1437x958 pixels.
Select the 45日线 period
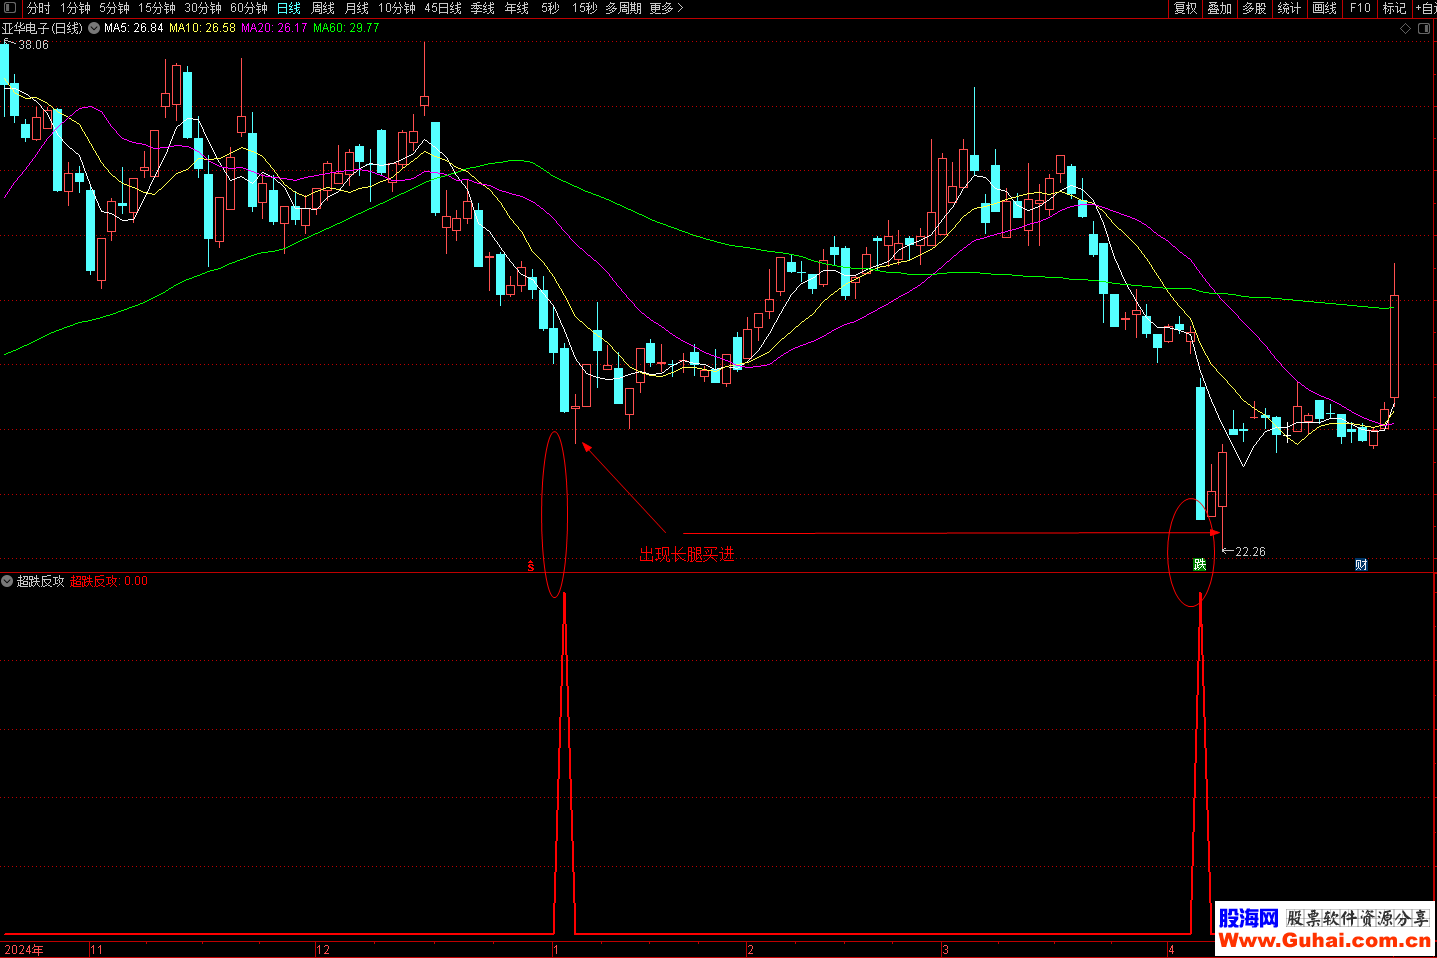pos(443,8)
